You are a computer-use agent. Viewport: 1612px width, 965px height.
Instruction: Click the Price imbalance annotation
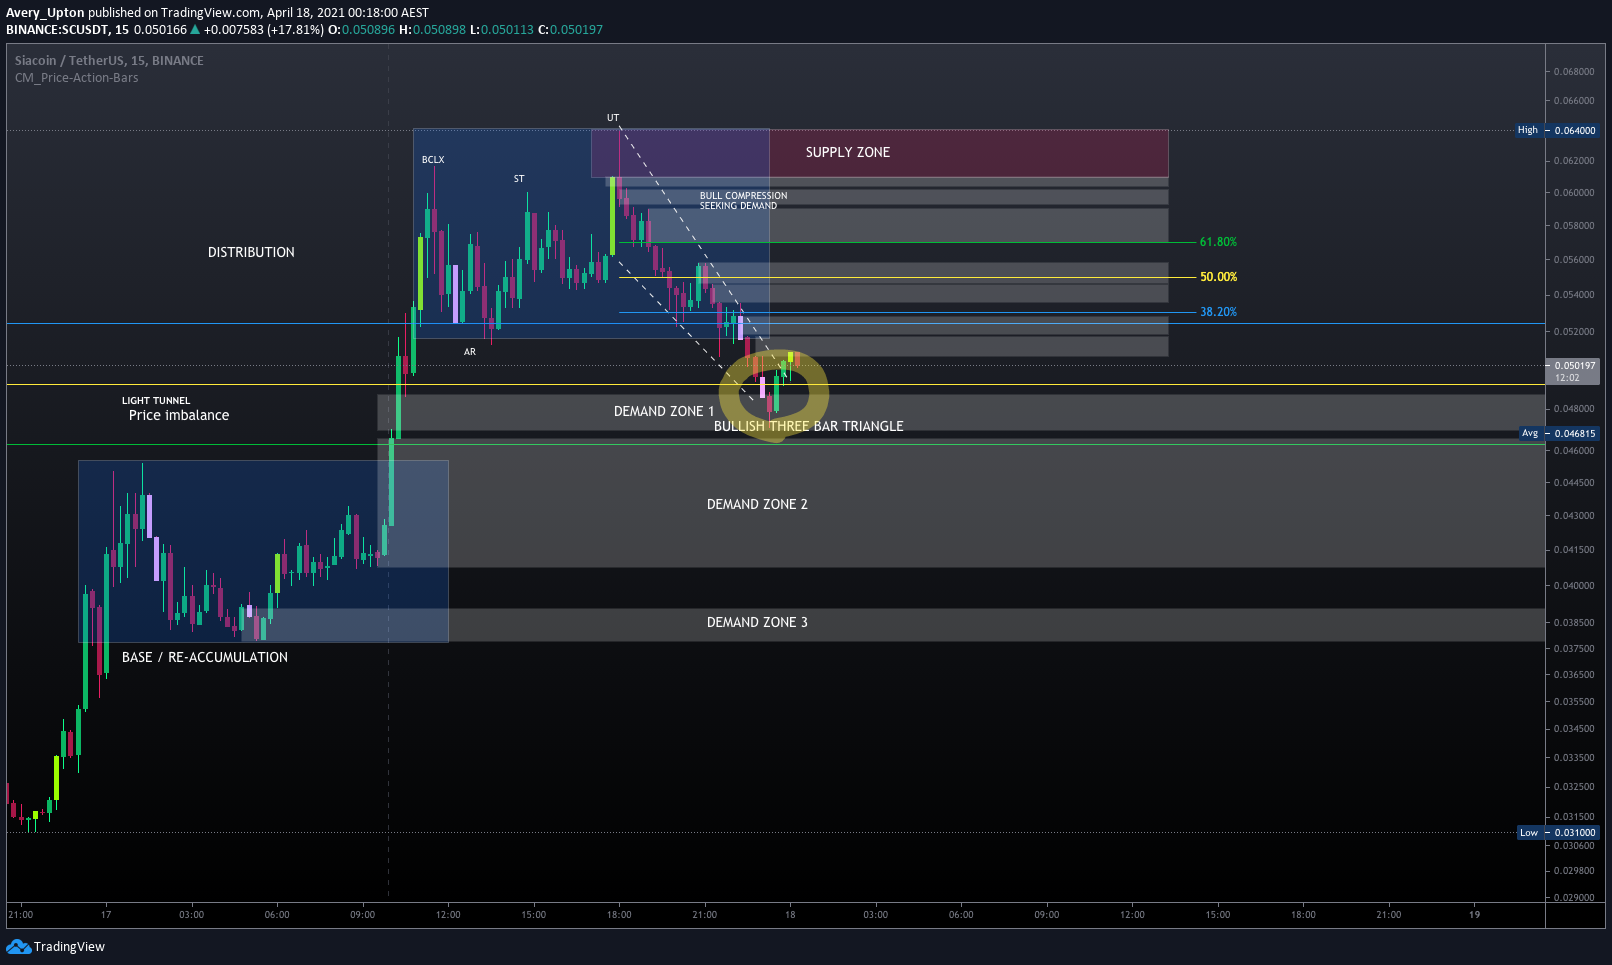pos(179,415)
